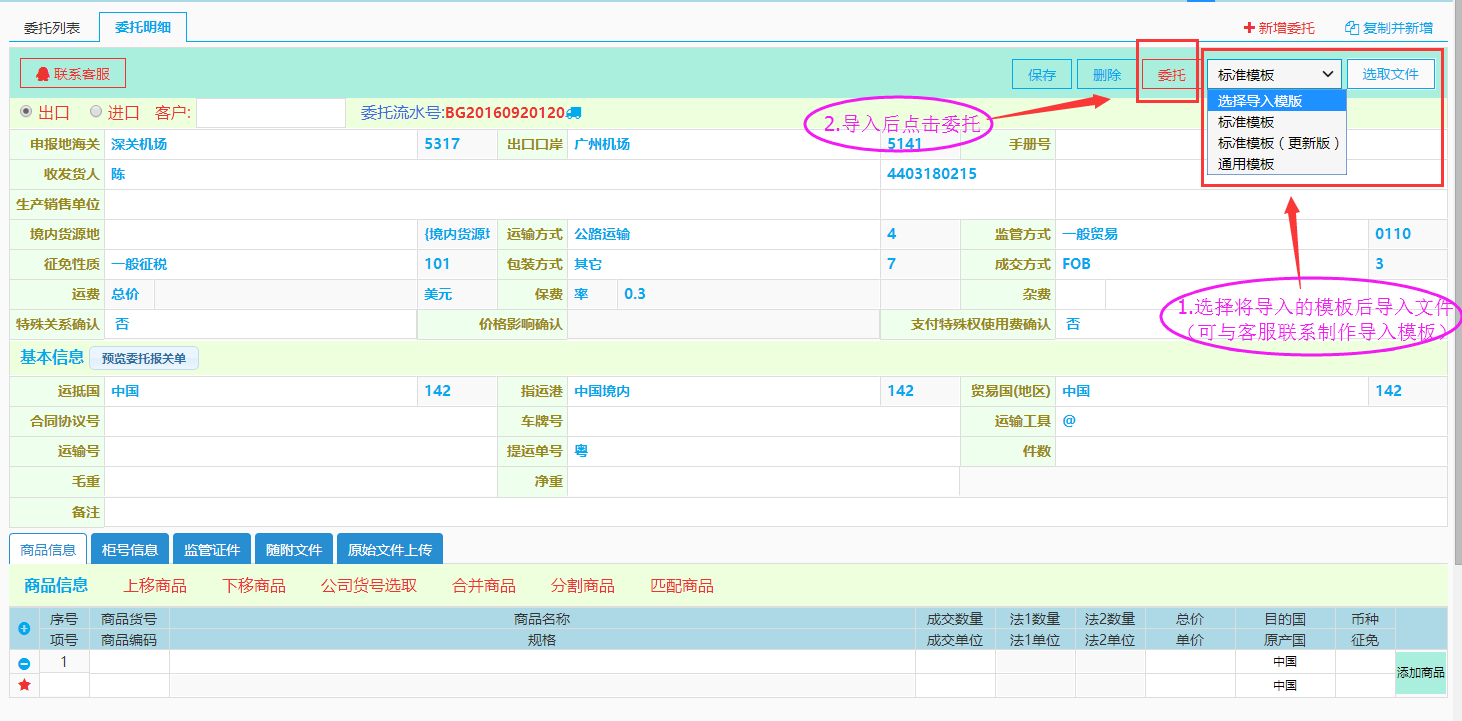Select the 进口 radio button

tap(96, 112)
